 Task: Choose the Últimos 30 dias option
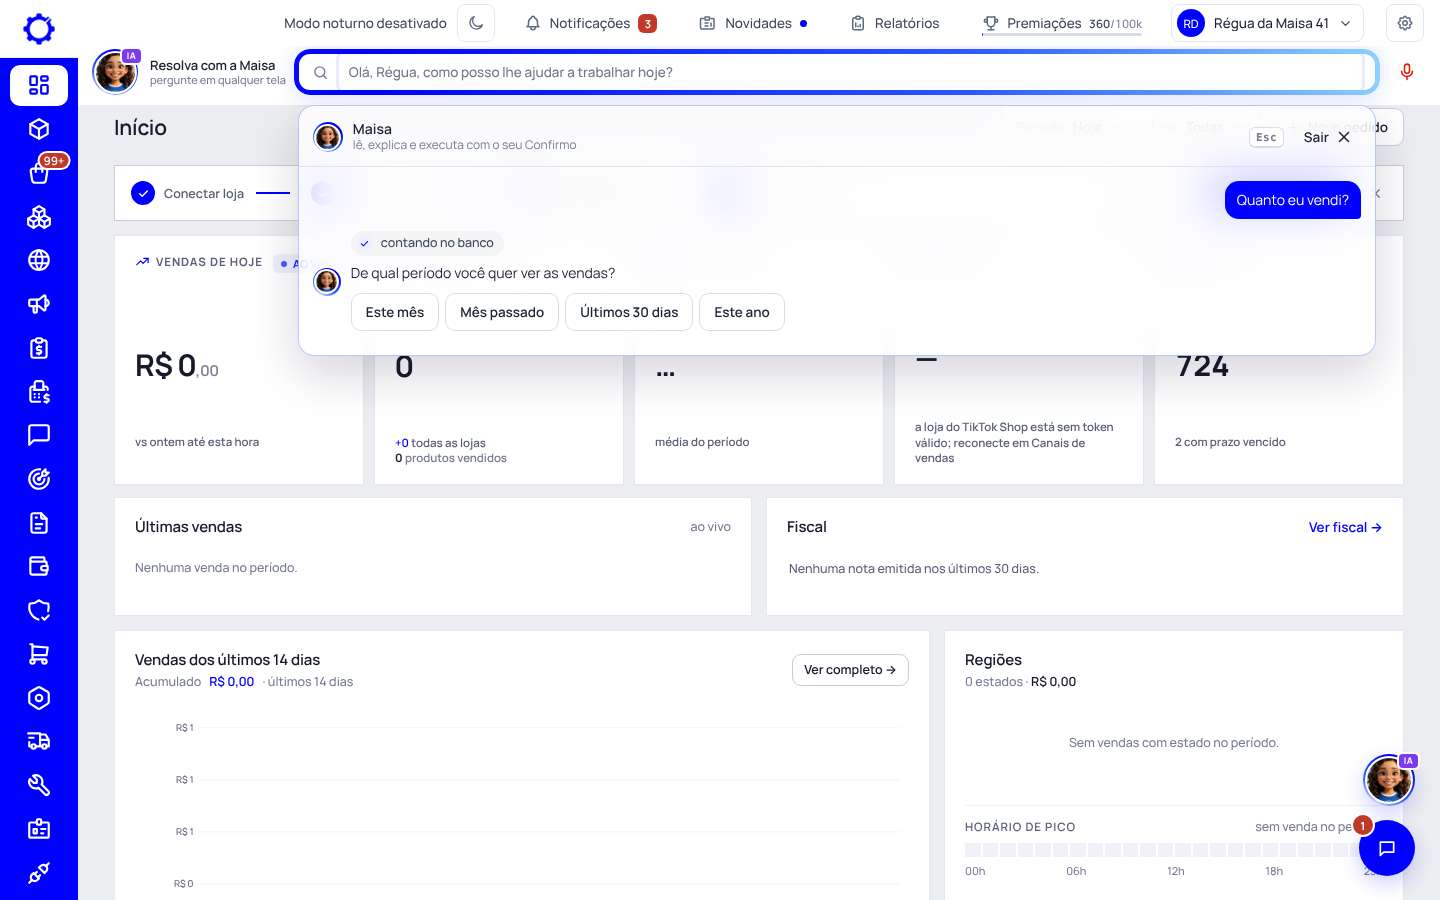coord(629,312)
